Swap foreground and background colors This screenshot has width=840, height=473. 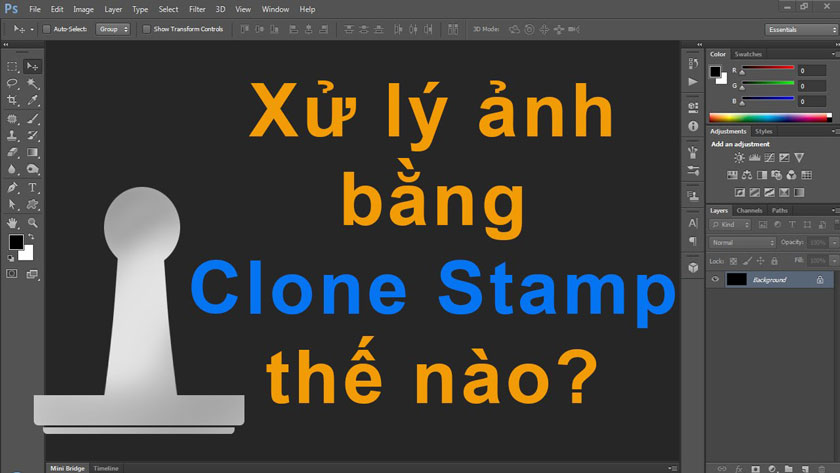coord(31,237)
